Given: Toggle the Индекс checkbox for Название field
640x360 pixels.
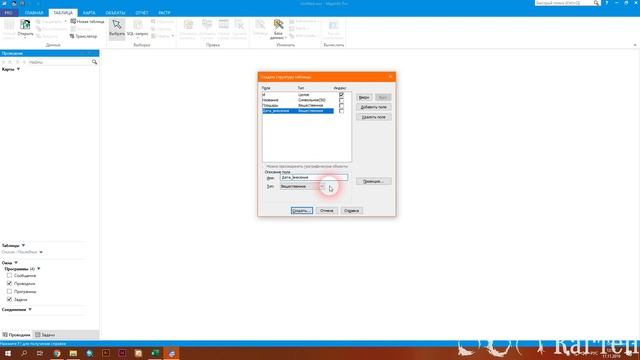Looking at the screenshot, I should (x=342, y=100).
